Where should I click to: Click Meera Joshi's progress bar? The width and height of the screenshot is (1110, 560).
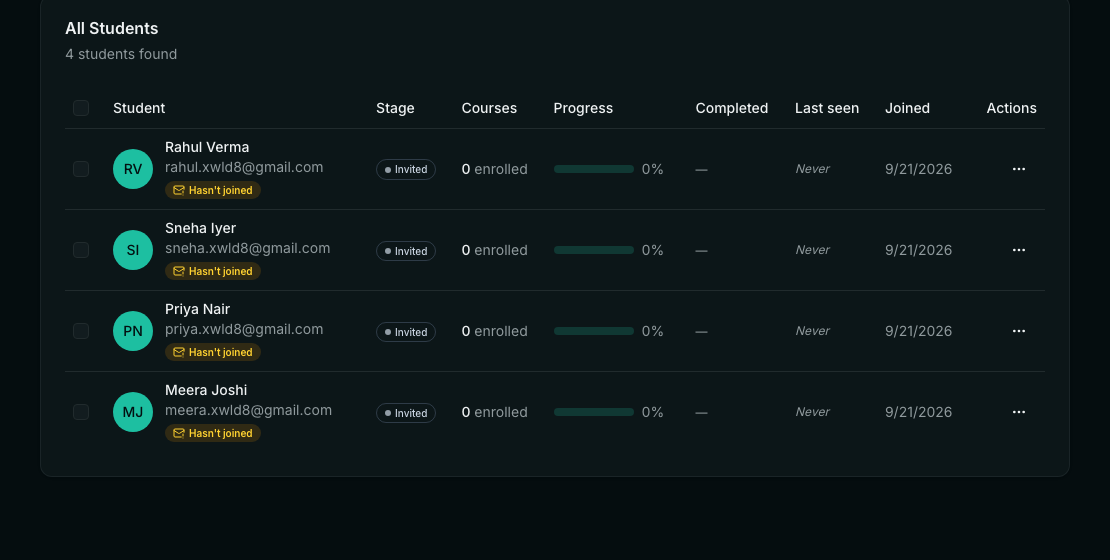click(594, 412)
